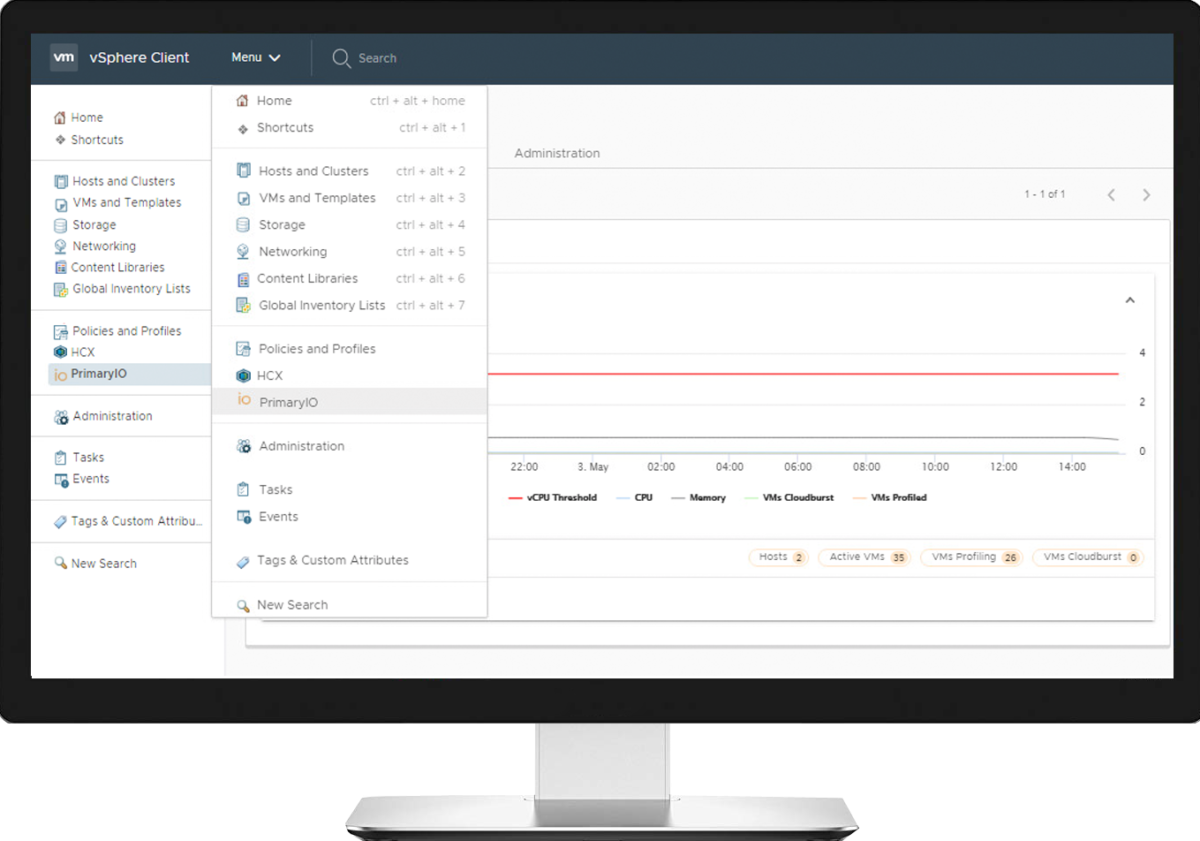Open VMs and Templates via its sidebar icon

61,203
